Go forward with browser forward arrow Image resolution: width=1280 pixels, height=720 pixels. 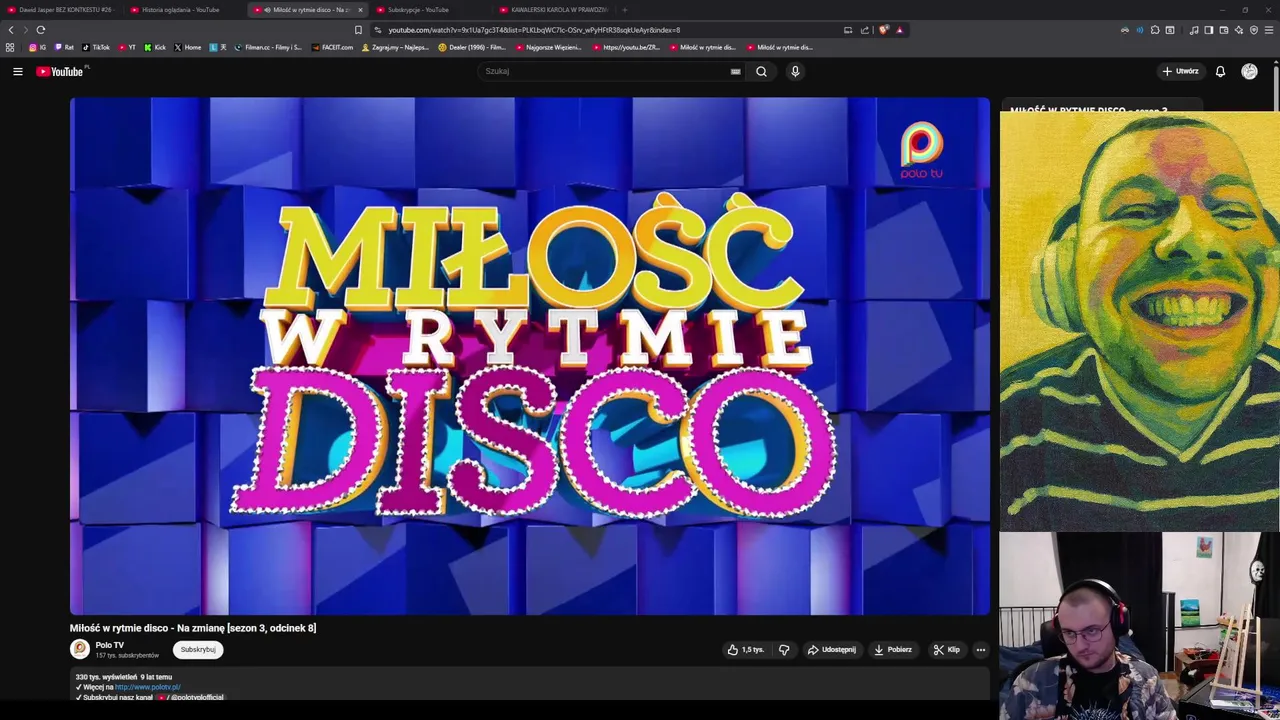click(x=25, y=30)
